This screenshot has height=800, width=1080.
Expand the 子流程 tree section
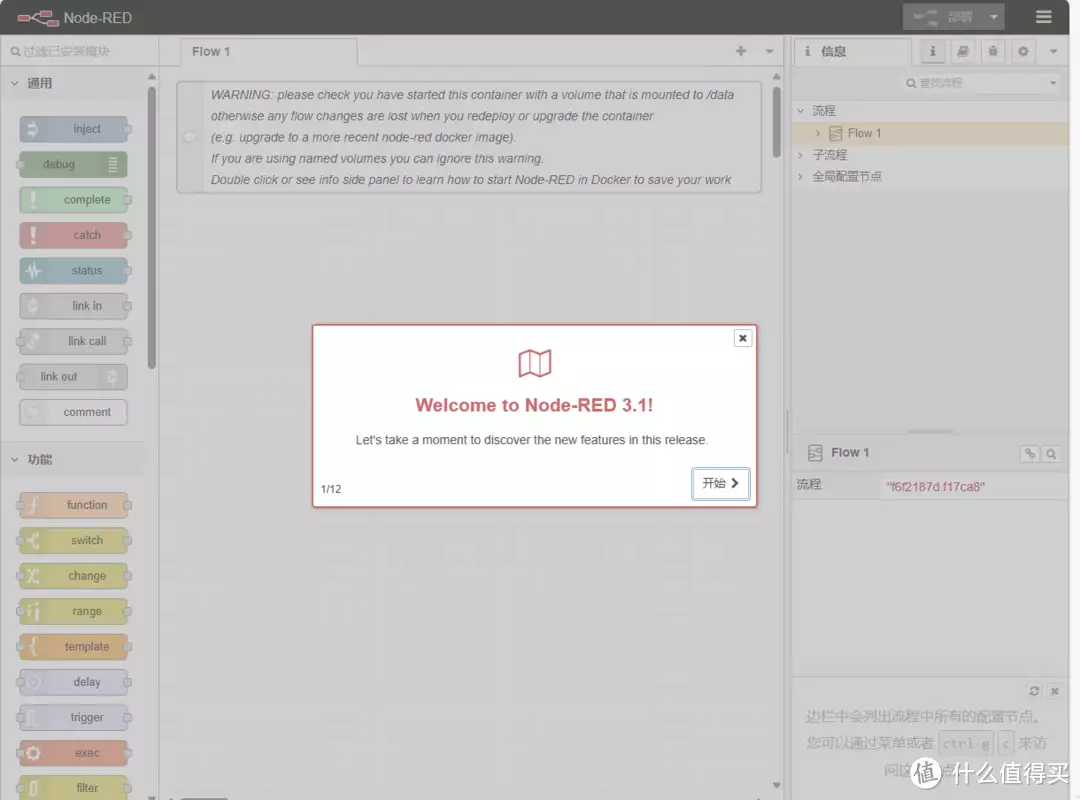[x=800, y=155]
